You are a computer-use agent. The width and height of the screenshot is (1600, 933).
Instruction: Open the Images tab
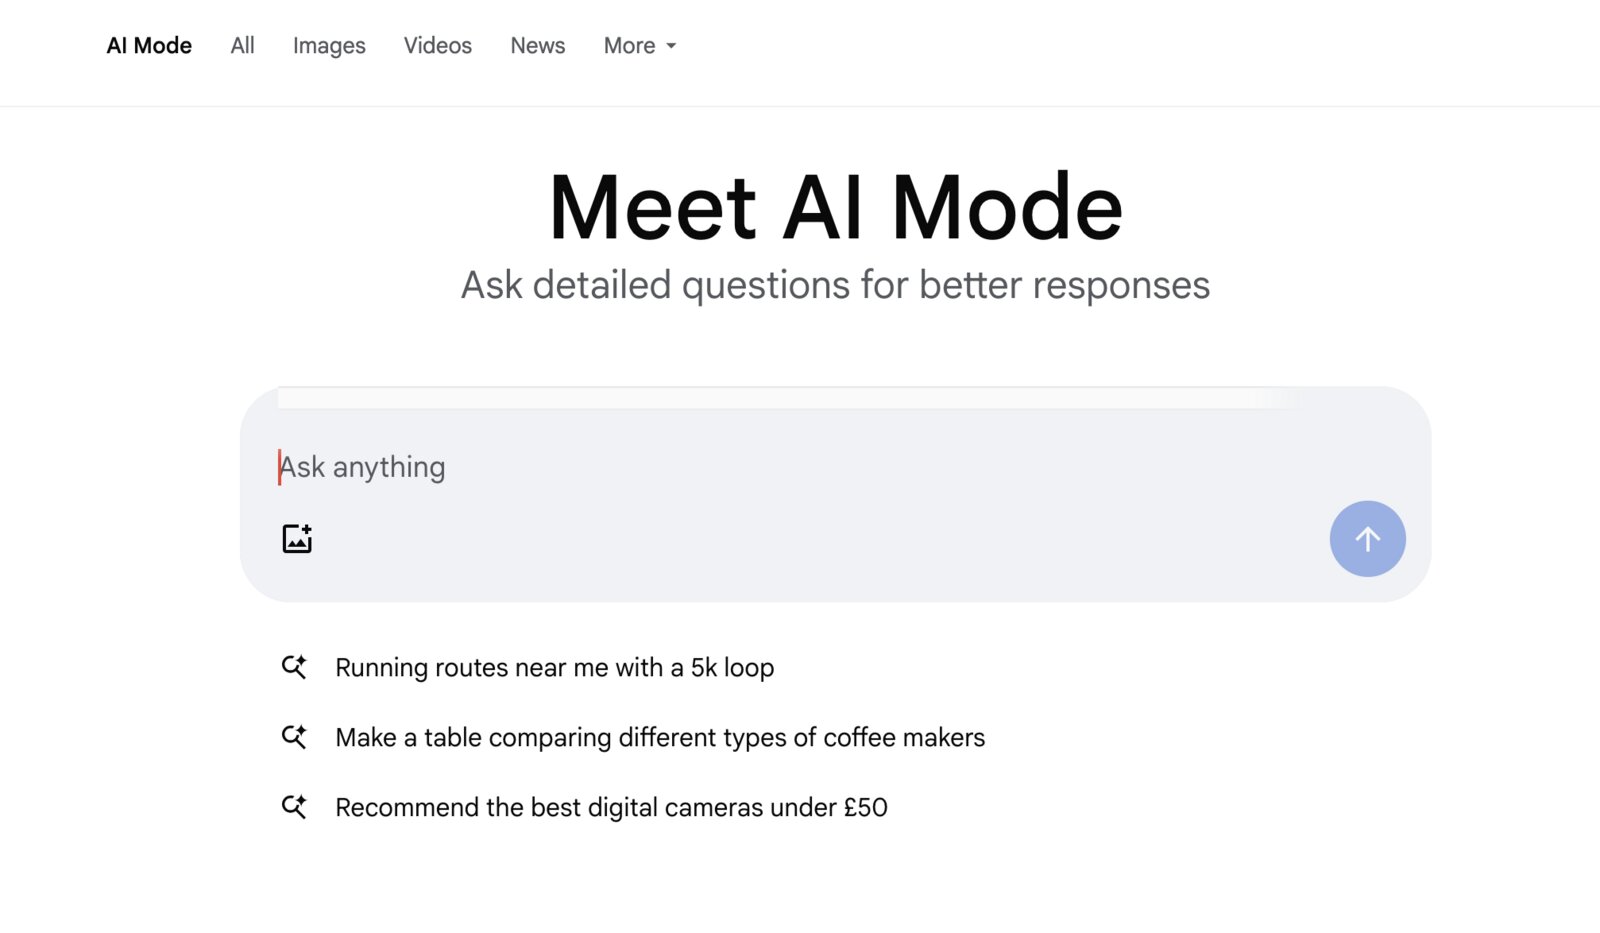pos(329,46)
